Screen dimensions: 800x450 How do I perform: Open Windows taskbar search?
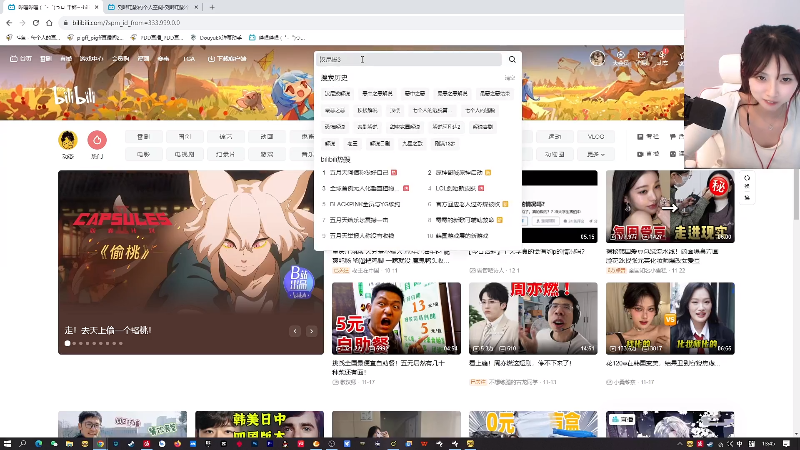pos(22,444)
